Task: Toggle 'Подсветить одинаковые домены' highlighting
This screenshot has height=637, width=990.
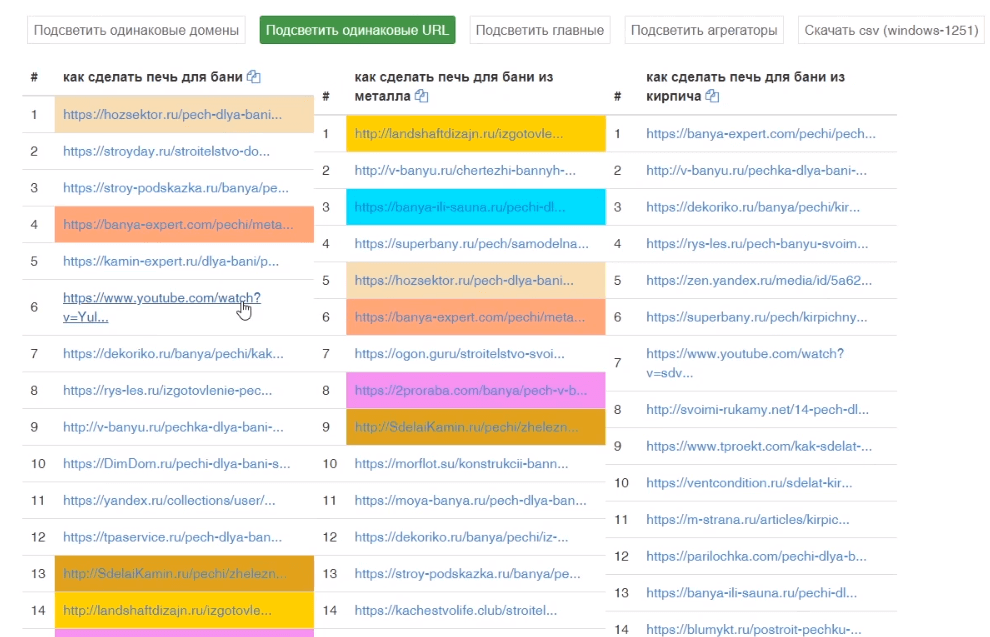Action: click(x=136, y=30)
